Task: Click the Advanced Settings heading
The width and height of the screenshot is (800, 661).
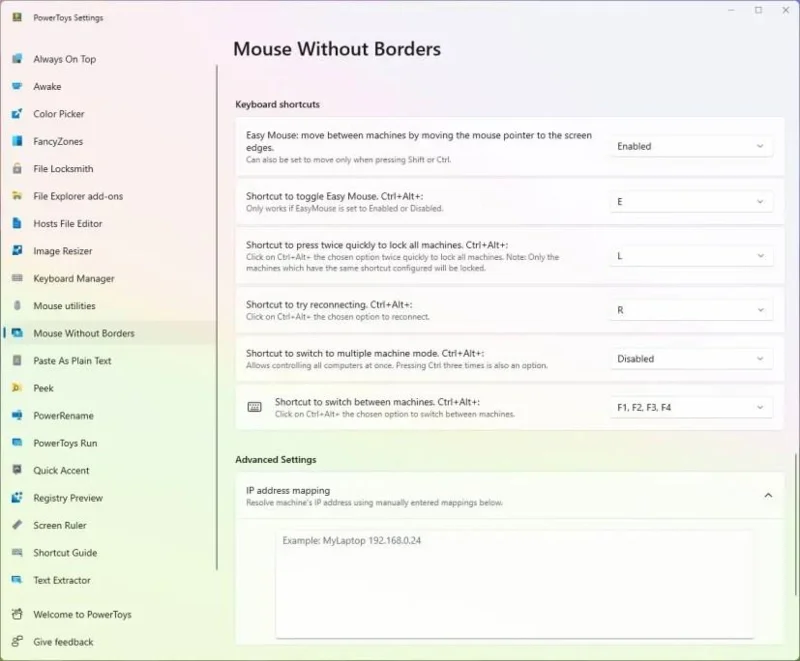Action: click(x=276, y=460)
